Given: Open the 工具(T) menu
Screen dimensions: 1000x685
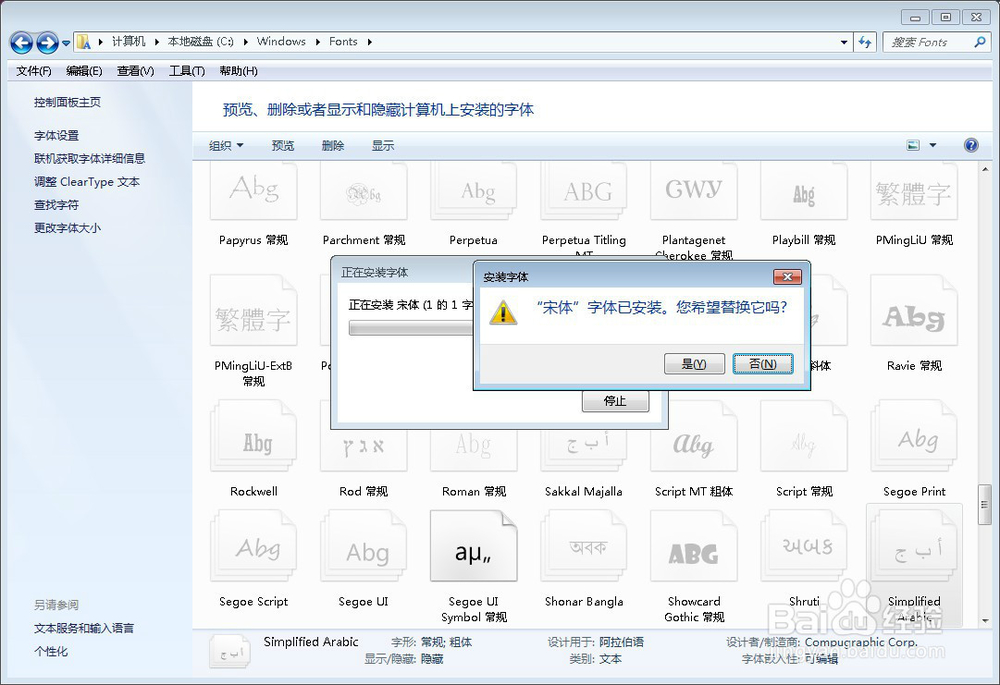Looking at the screenshot, I should click(x=188, y=71).
